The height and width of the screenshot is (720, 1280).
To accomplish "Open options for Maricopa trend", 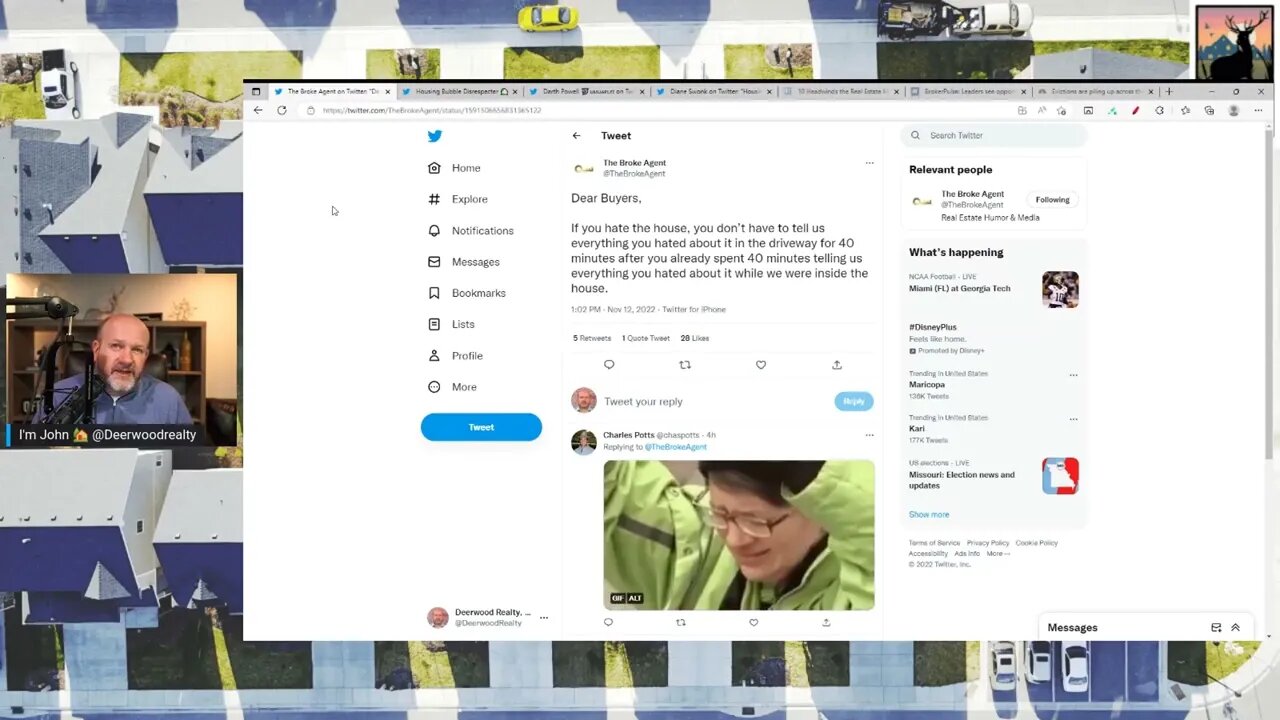I will 1073,375.
